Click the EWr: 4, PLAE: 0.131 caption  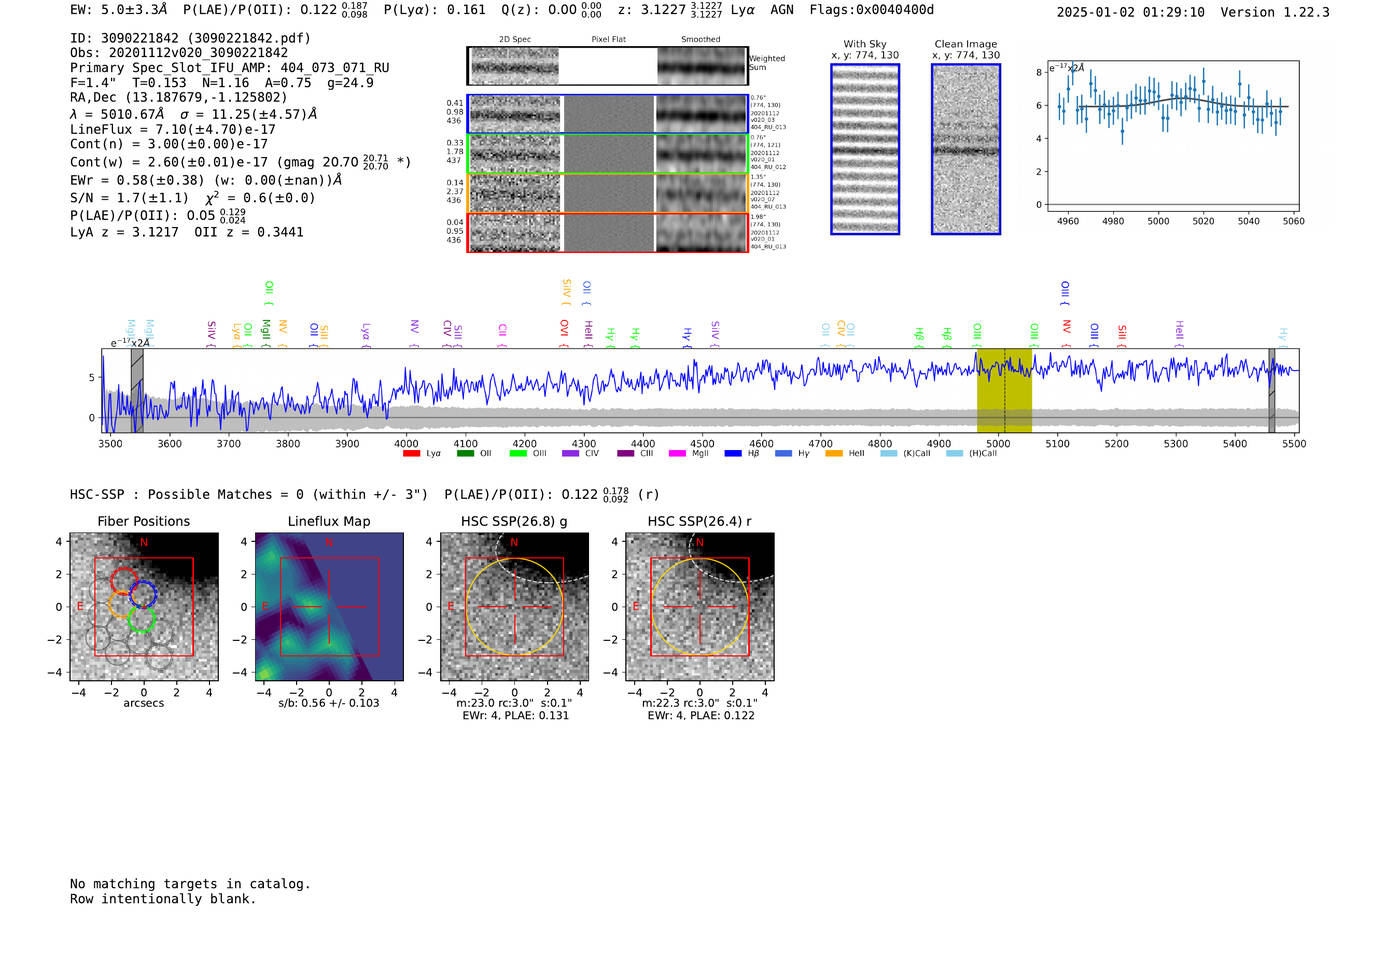[x=515, y=716]
